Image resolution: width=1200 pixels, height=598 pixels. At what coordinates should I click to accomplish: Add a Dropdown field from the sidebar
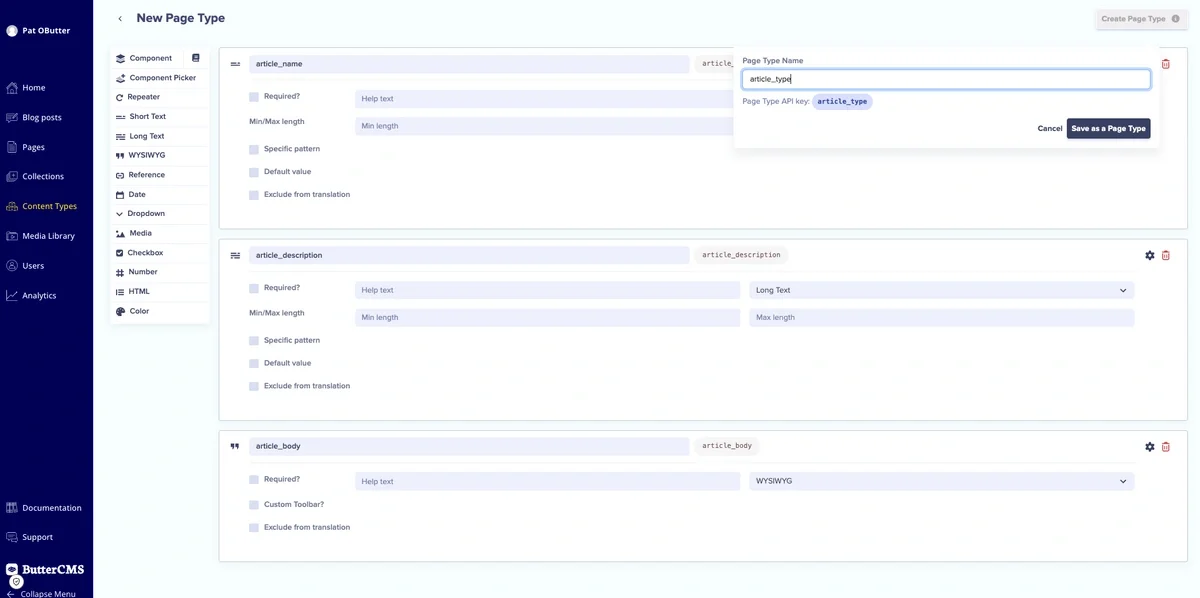click(146, 214)
